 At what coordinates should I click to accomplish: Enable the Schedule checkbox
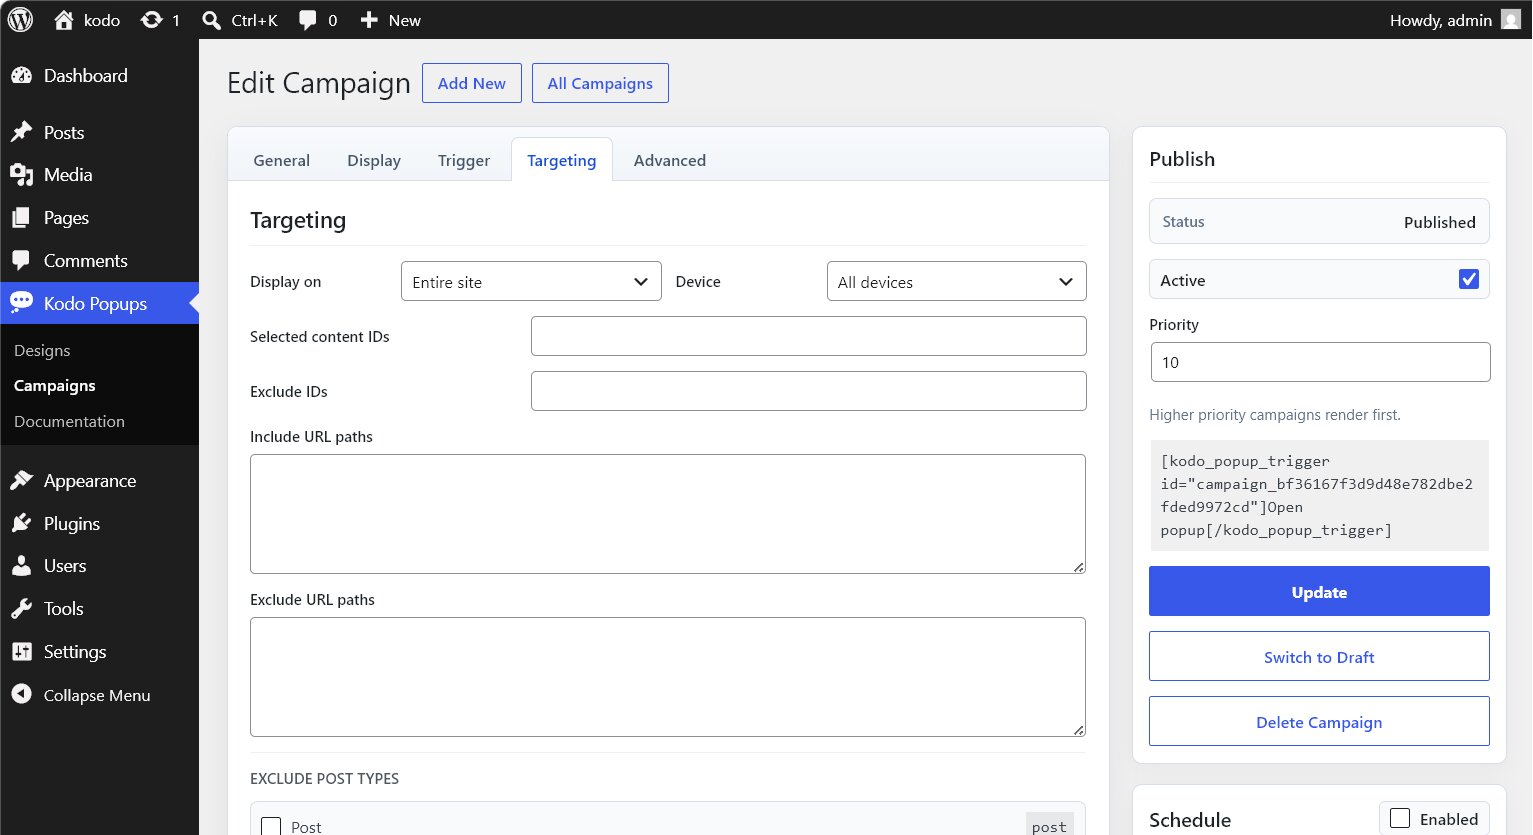click(x=1400, y=819)
